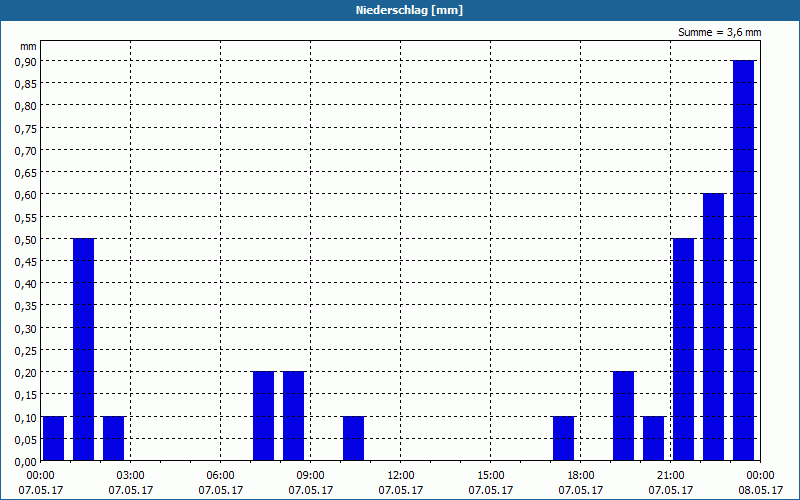Click the 08.05.17 date label
Viewport: 800px width, 500px height.
(x=760, y=490)
